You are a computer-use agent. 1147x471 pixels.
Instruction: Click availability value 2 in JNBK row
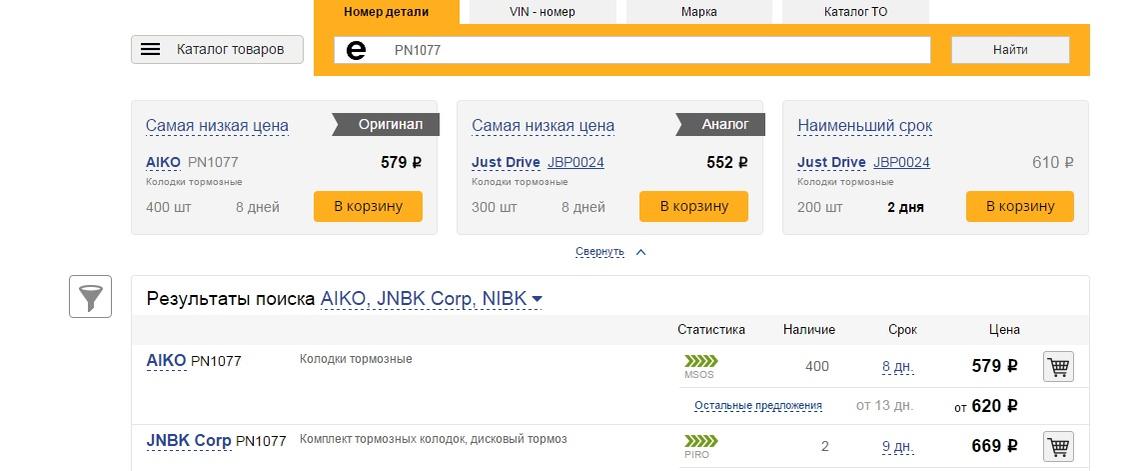[x=825, y=446]
